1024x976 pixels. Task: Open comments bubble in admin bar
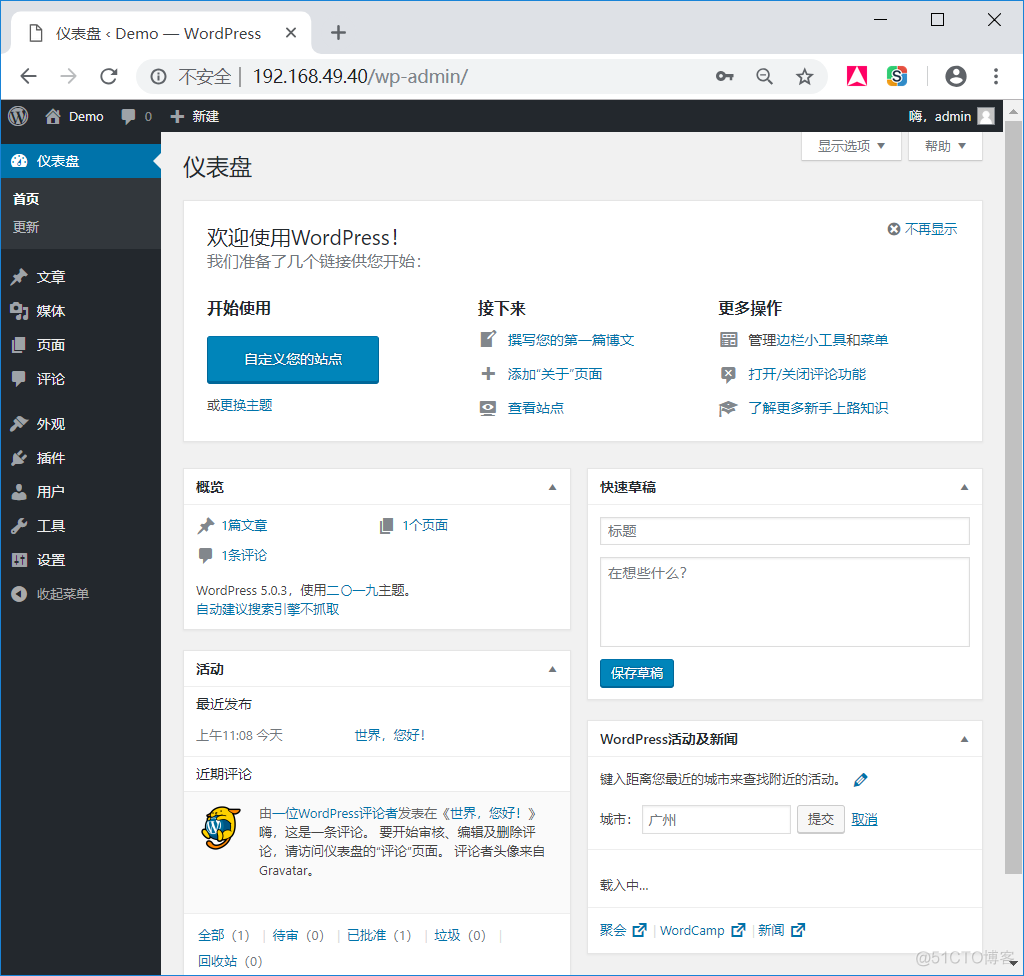point(136,116)
